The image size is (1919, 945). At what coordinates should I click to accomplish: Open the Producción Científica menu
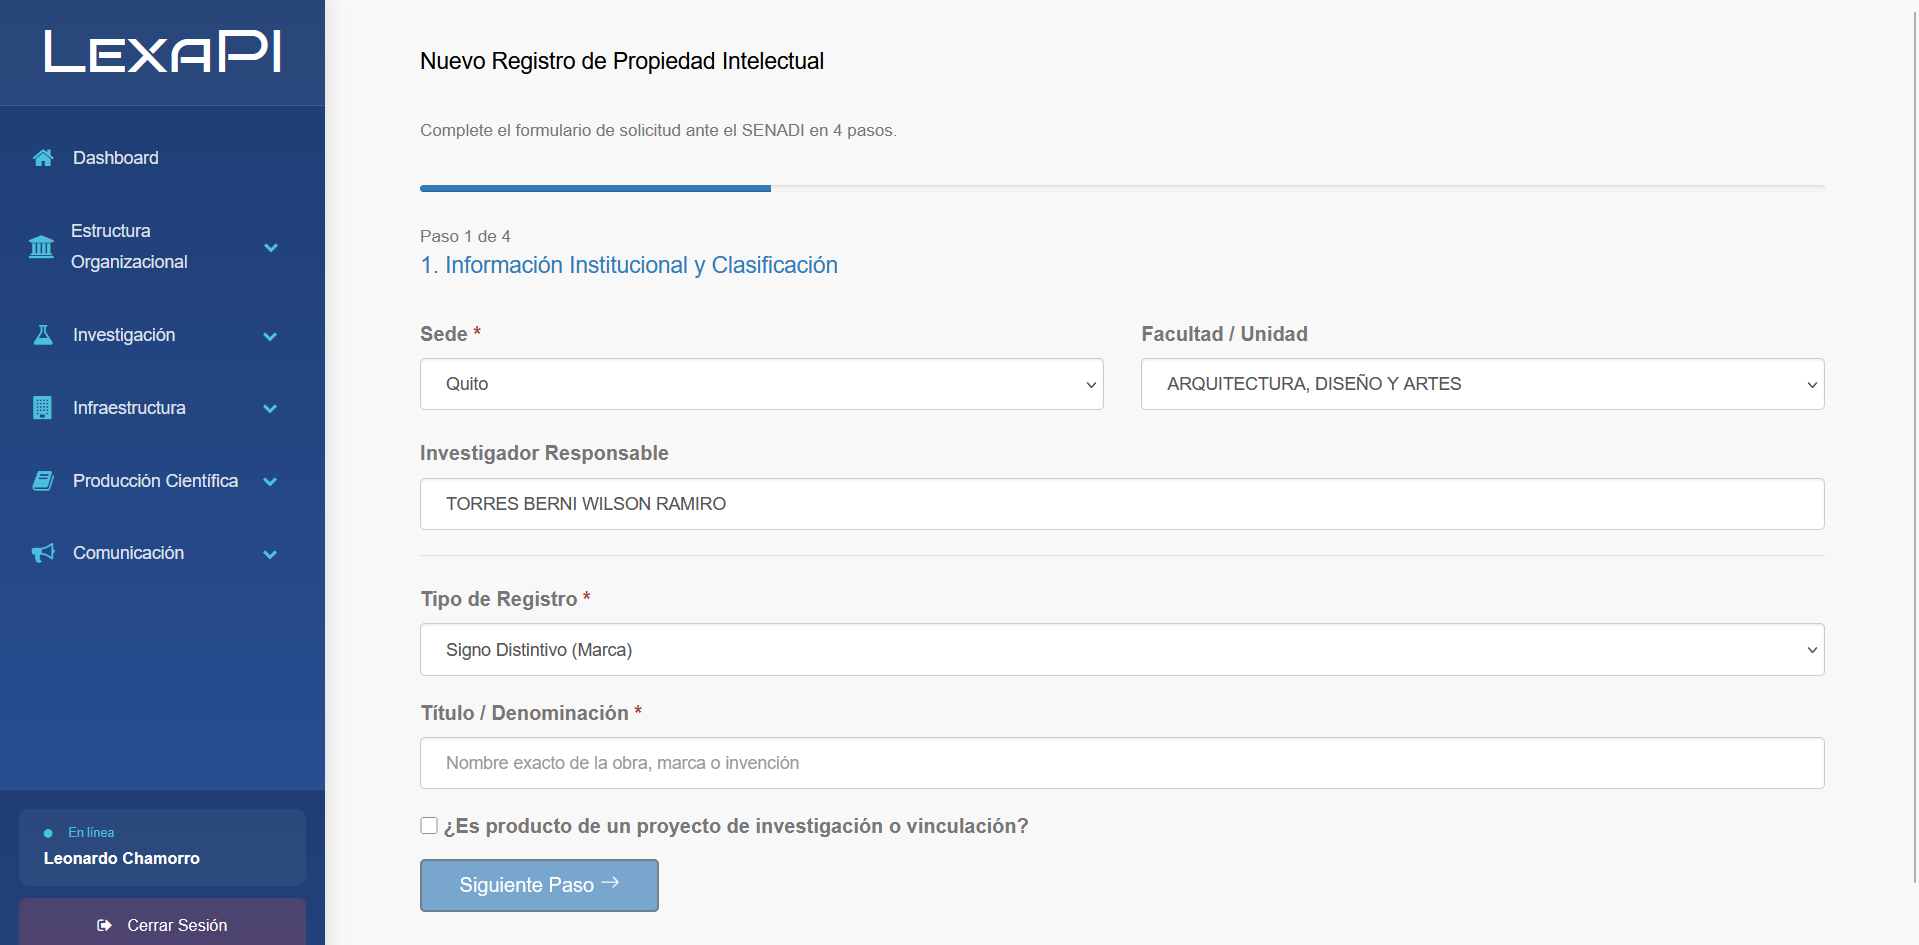155,481
